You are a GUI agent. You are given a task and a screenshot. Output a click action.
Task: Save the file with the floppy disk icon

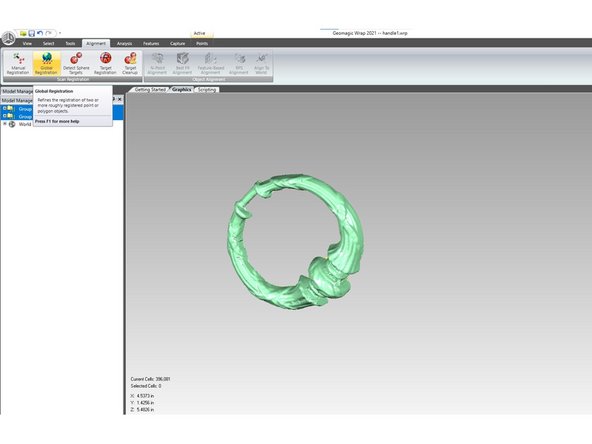[32, 33]
